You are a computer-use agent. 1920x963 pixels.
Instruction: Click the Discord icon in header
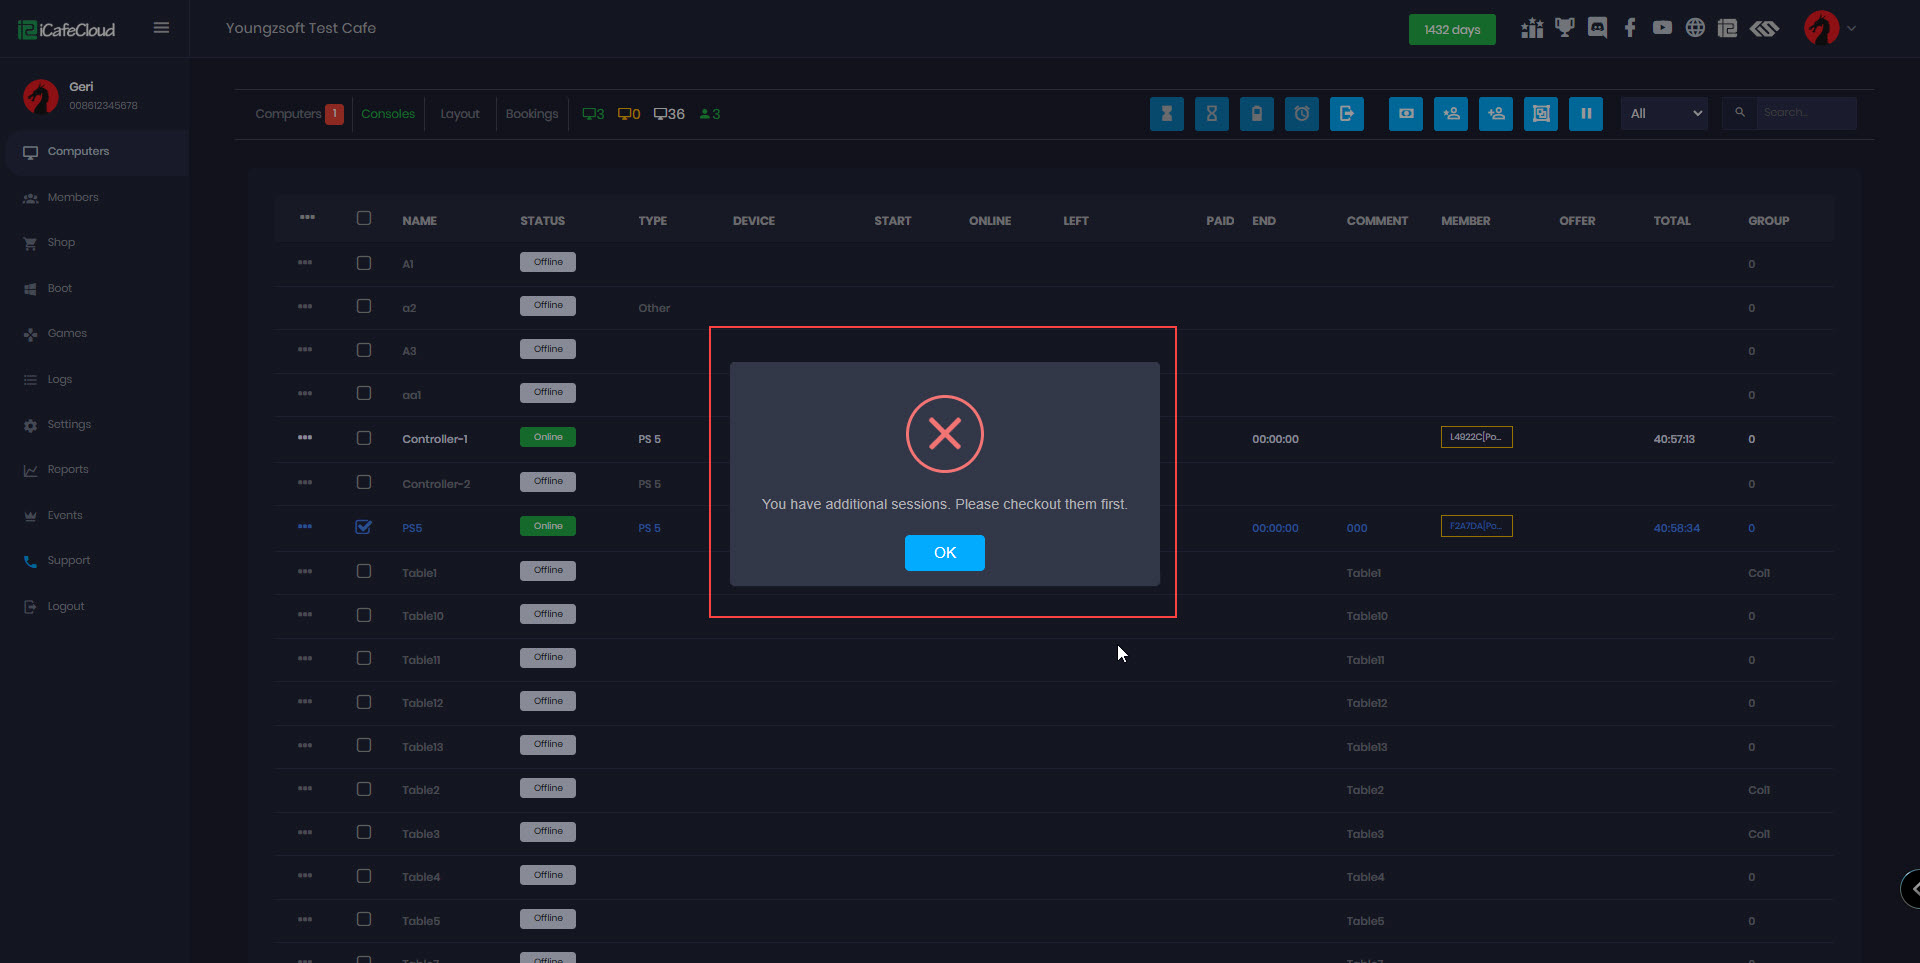pos(1597,28)
